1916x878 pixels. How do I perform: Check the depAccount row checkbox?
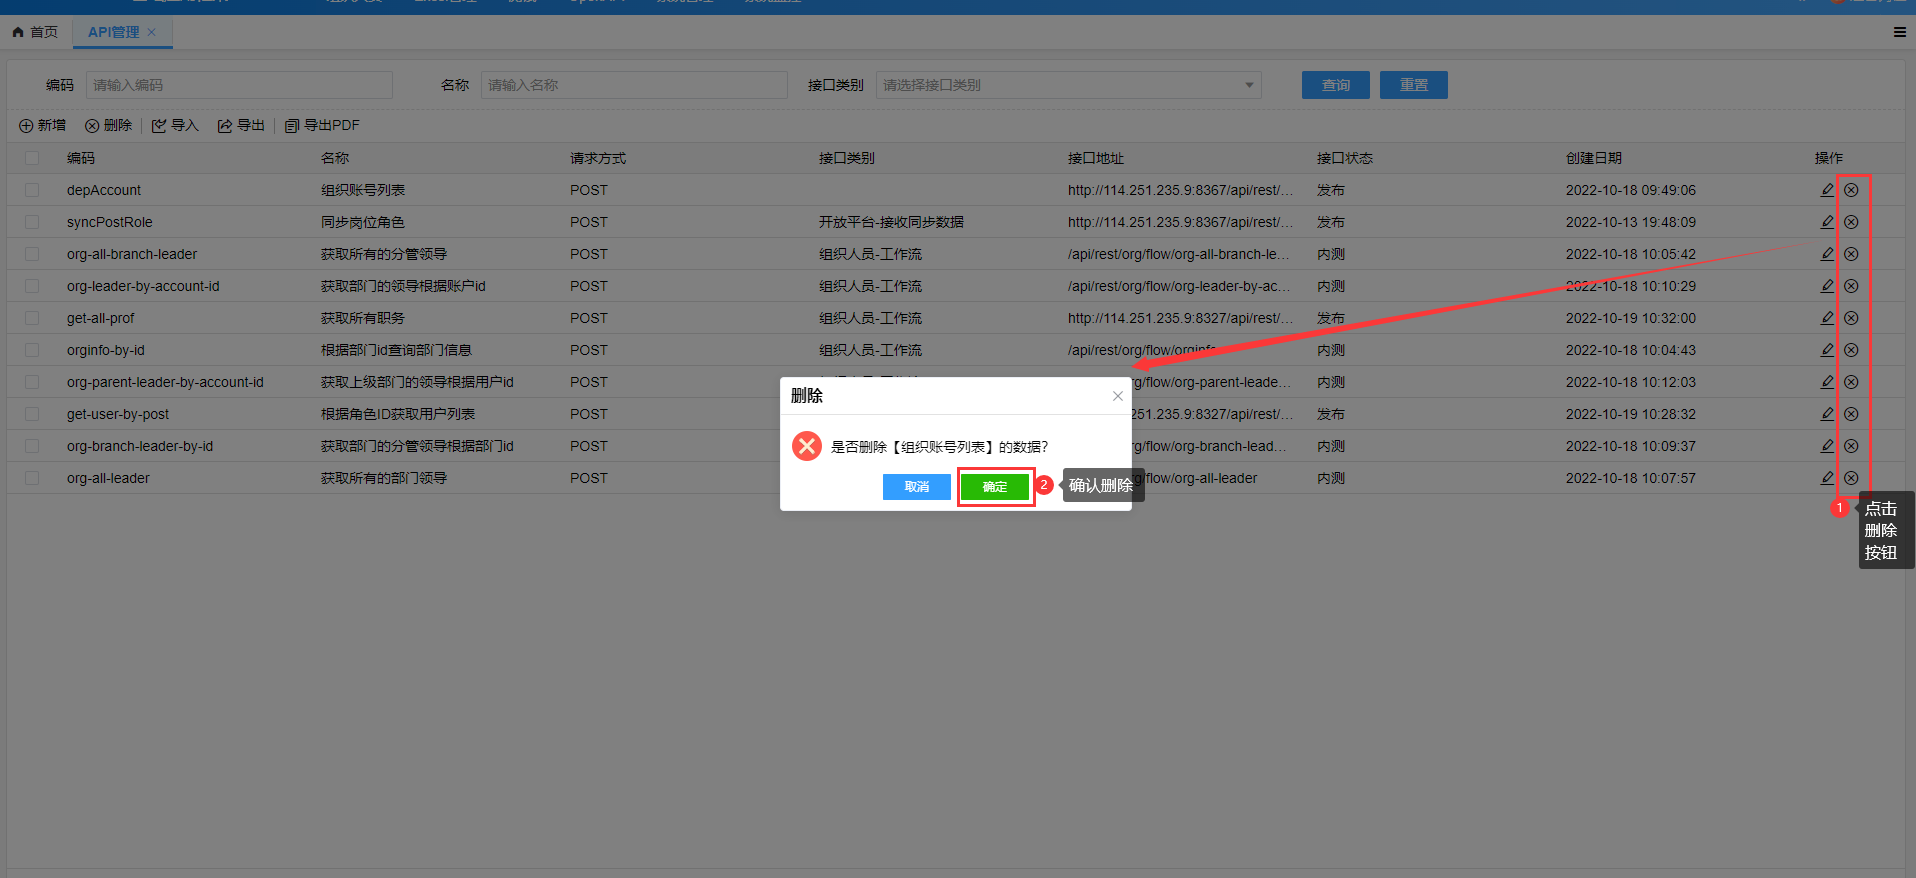tap(32, 190)
